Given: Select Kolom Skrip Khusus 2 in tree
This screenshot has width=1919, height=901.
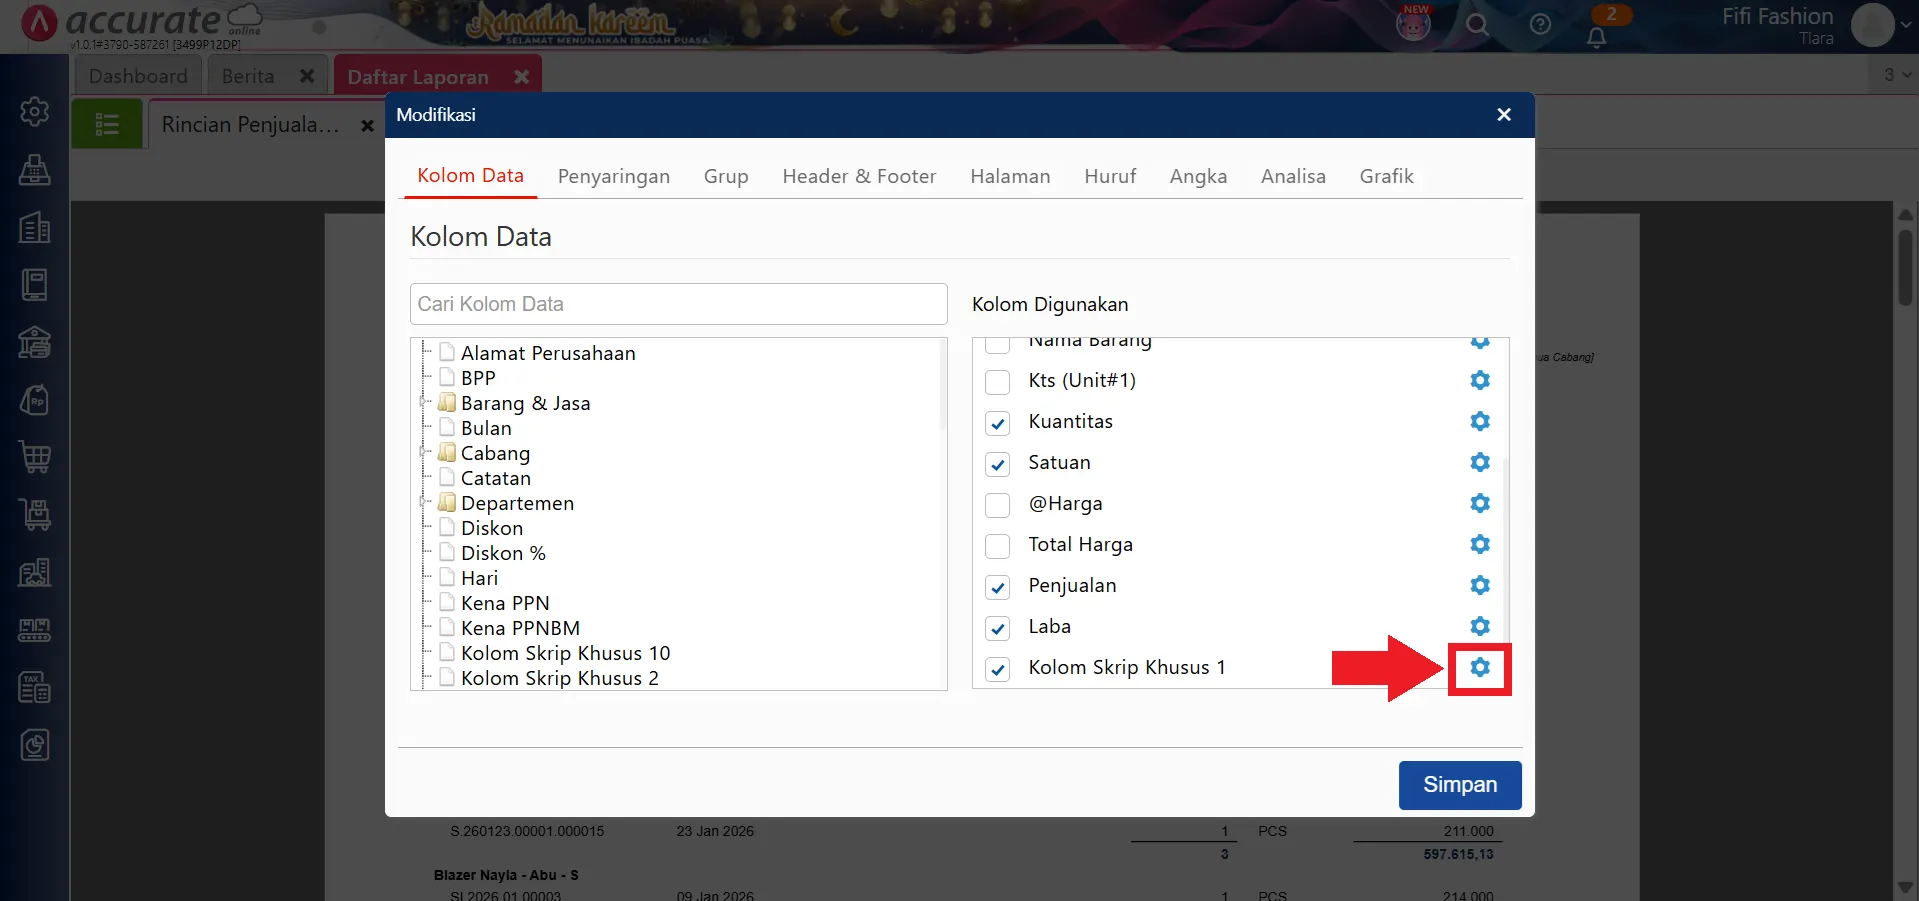Looking at the screenshot, I should point(559,678).
